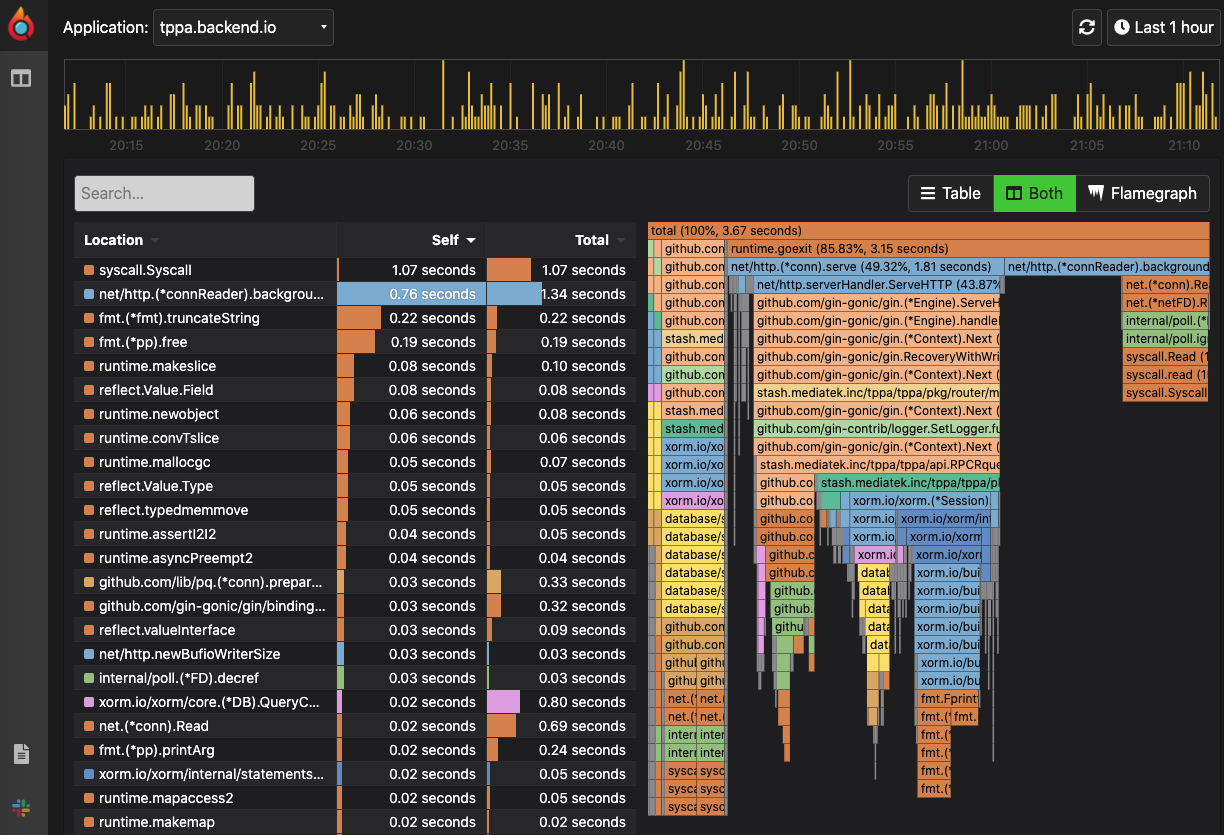This screenshot has width=1224, height=835.
Task: Select the reflect.Value.Field row
Action: (355, 390)
